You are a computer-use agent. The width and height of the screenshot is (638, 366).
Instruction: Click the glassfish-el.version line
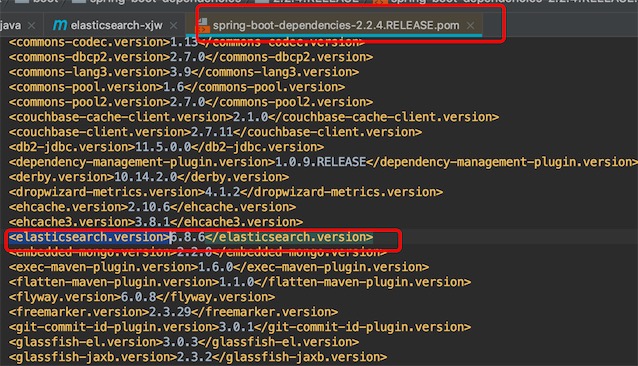tap(184, 342)
